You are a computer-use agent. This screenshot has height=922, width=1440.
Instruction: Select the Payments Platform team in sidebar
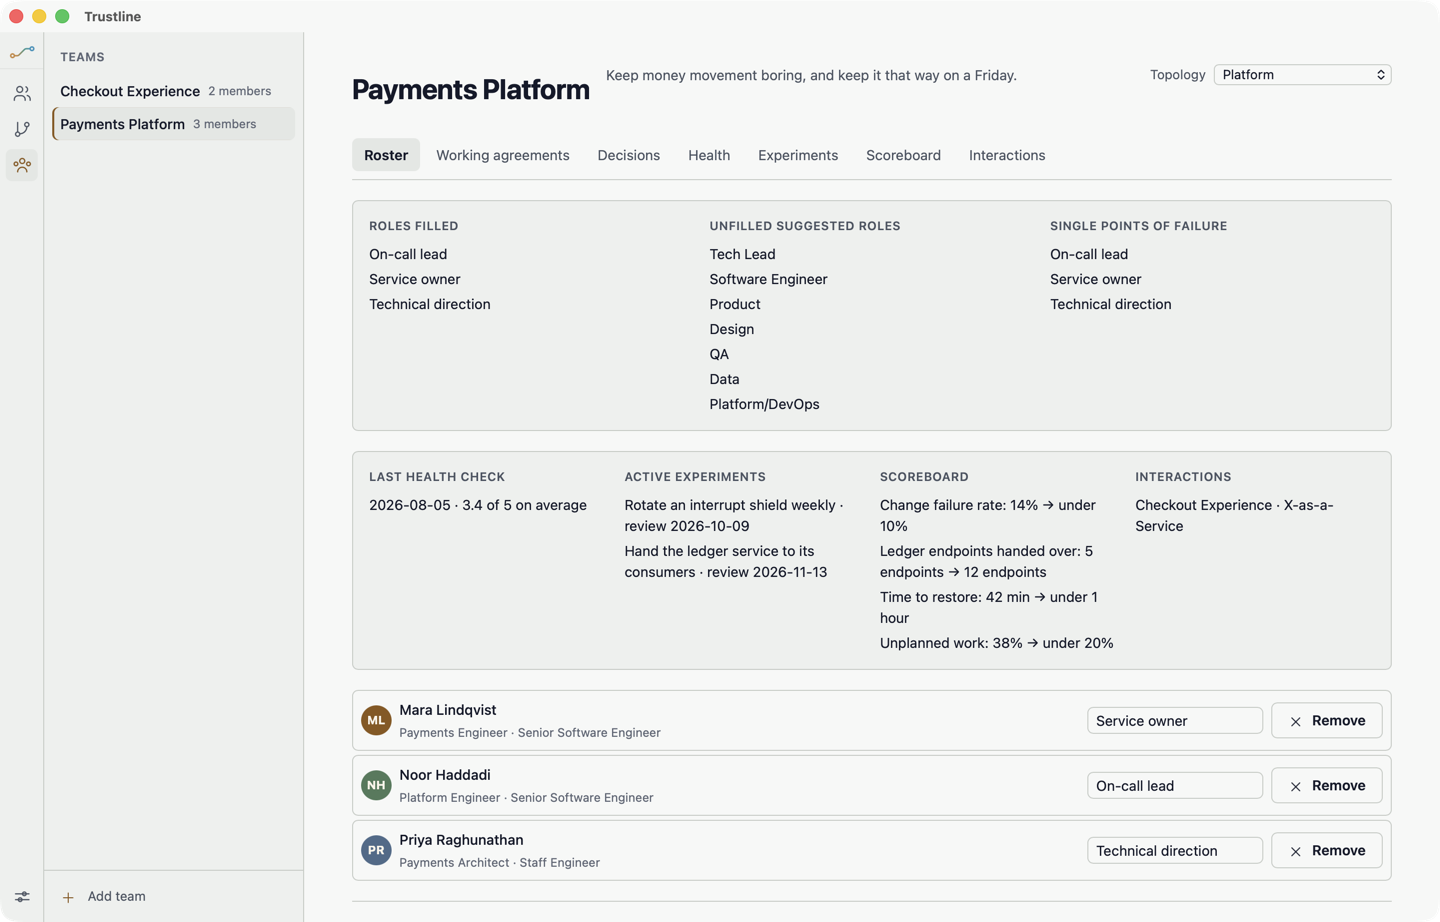(173, 124)
